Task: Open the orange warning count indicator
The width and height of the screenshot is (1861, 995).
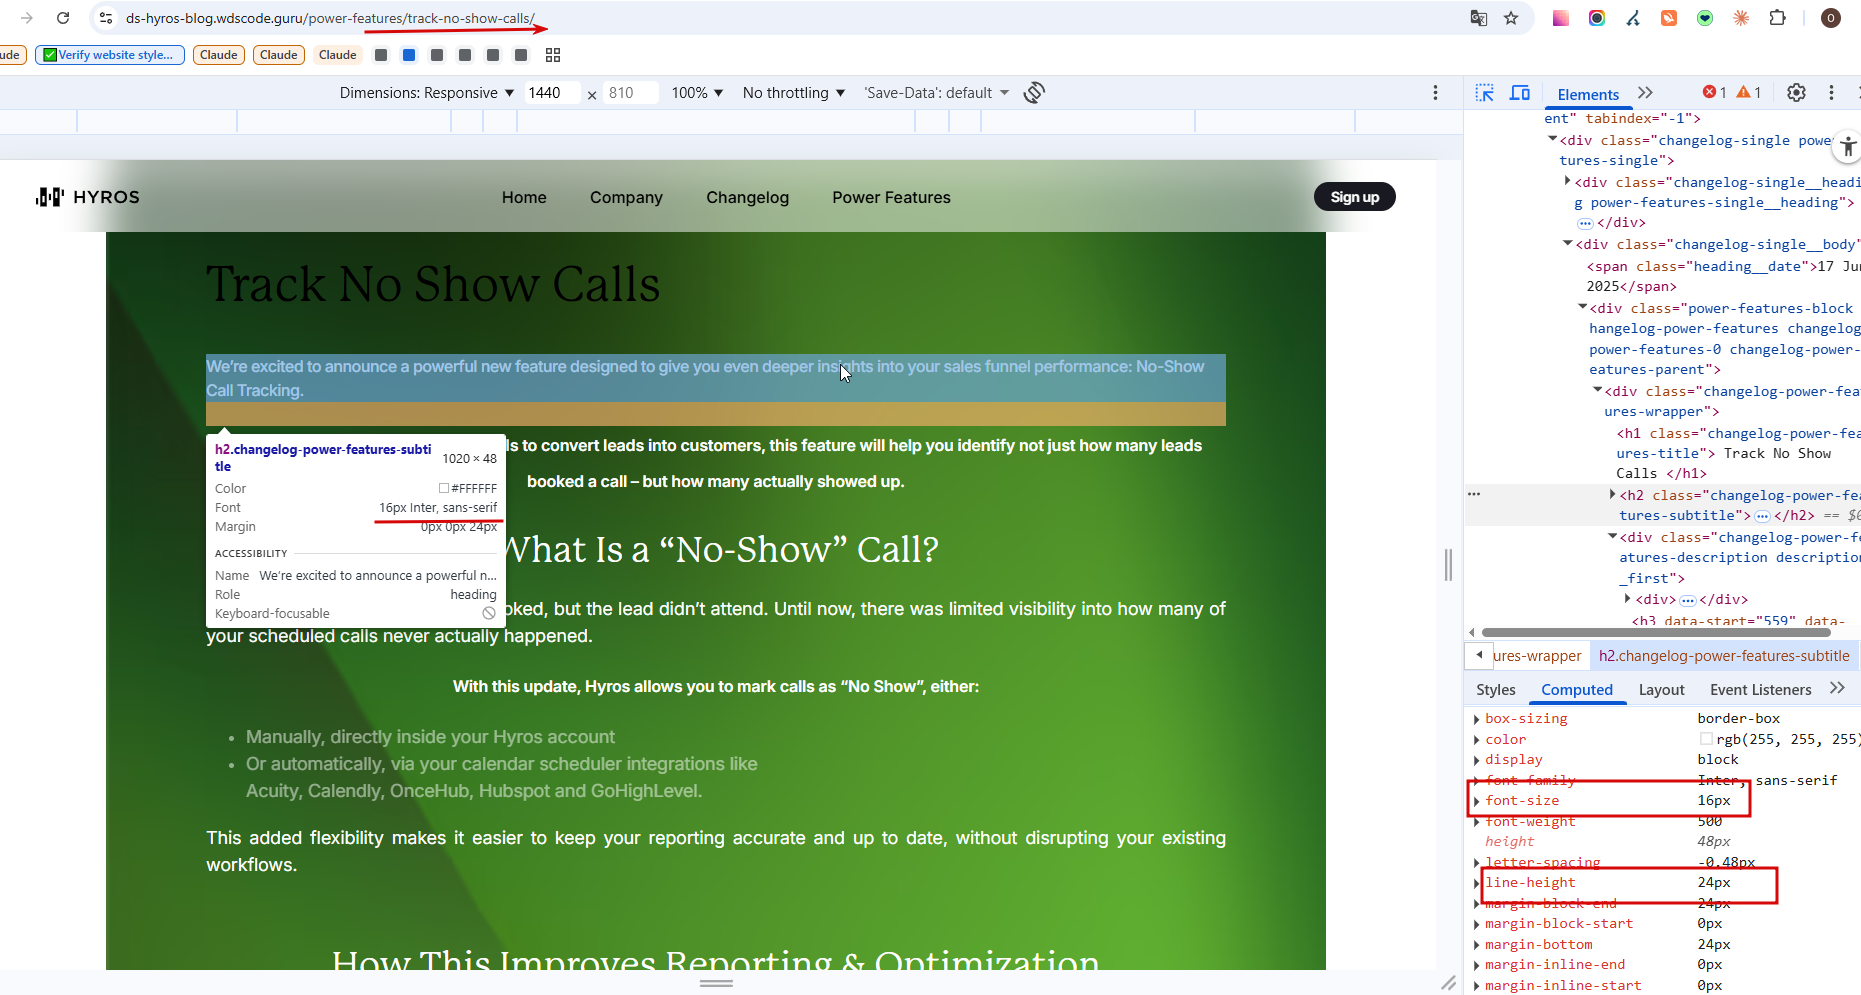Action: pyautogui.click(x=1749, y=93)
